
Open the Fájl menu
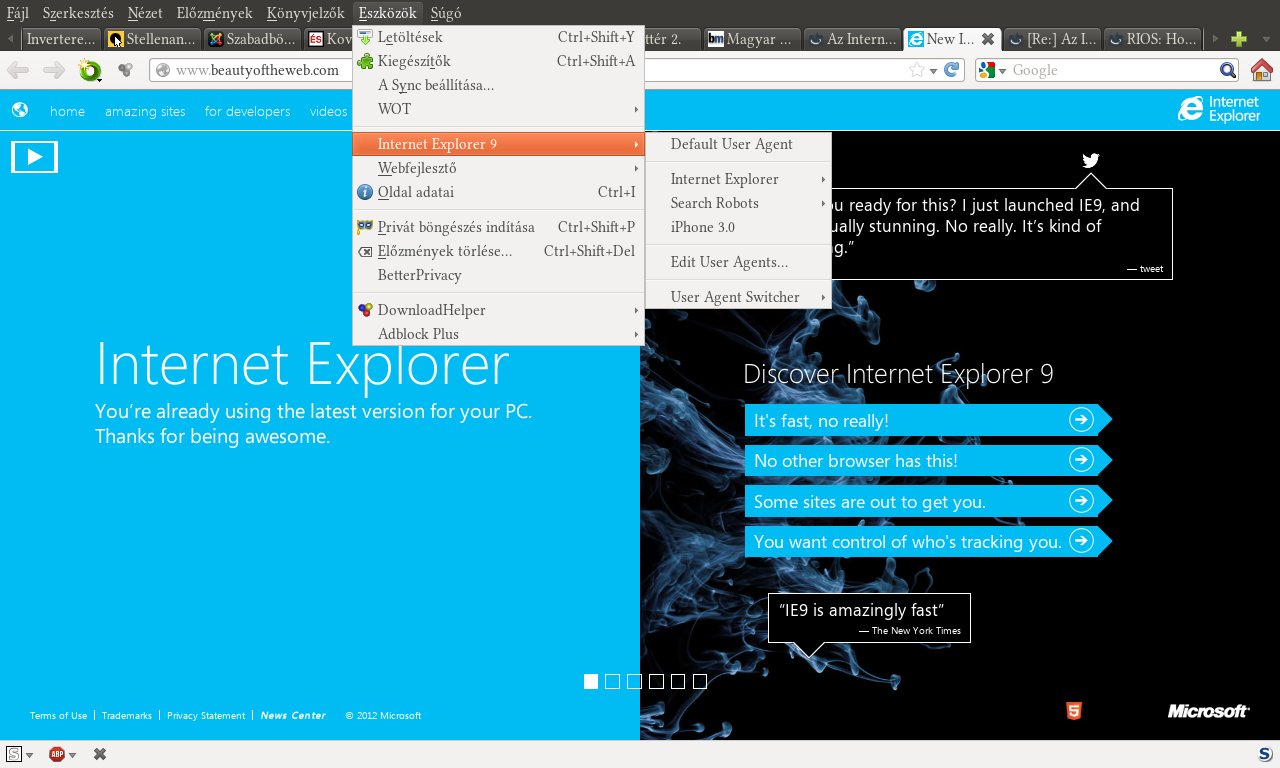click(17, 13)
